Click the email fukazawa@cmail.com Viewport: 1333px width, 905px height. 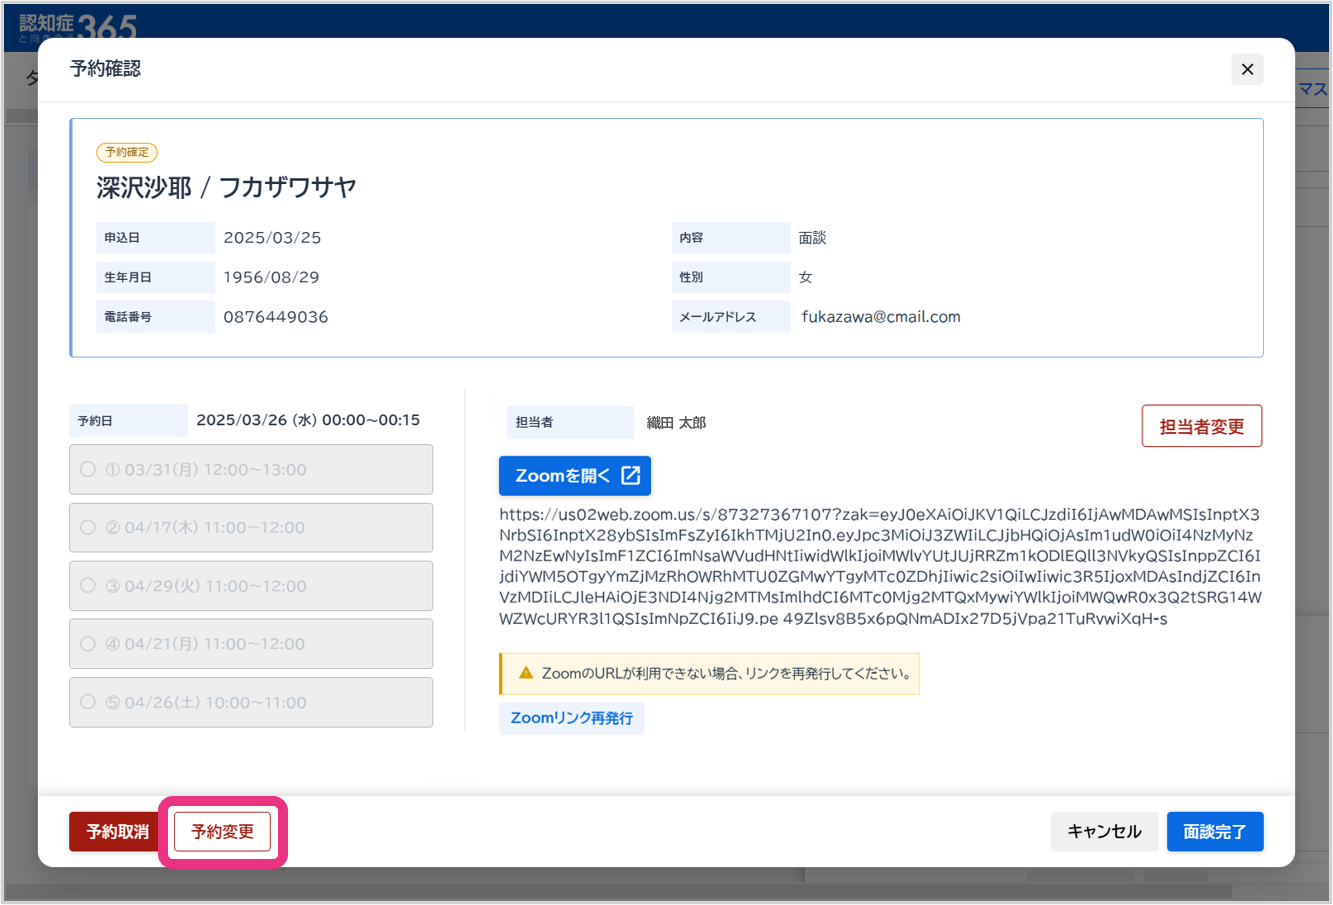[881, 317]
